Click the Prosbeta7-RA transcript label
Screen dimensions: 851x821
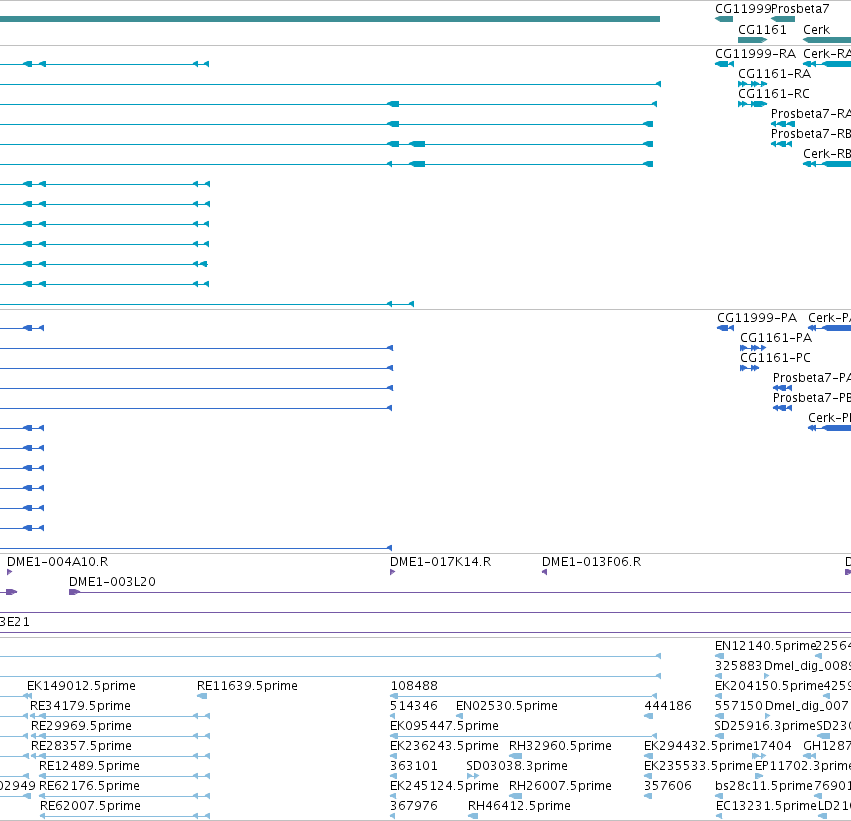(x=811, y=114)
